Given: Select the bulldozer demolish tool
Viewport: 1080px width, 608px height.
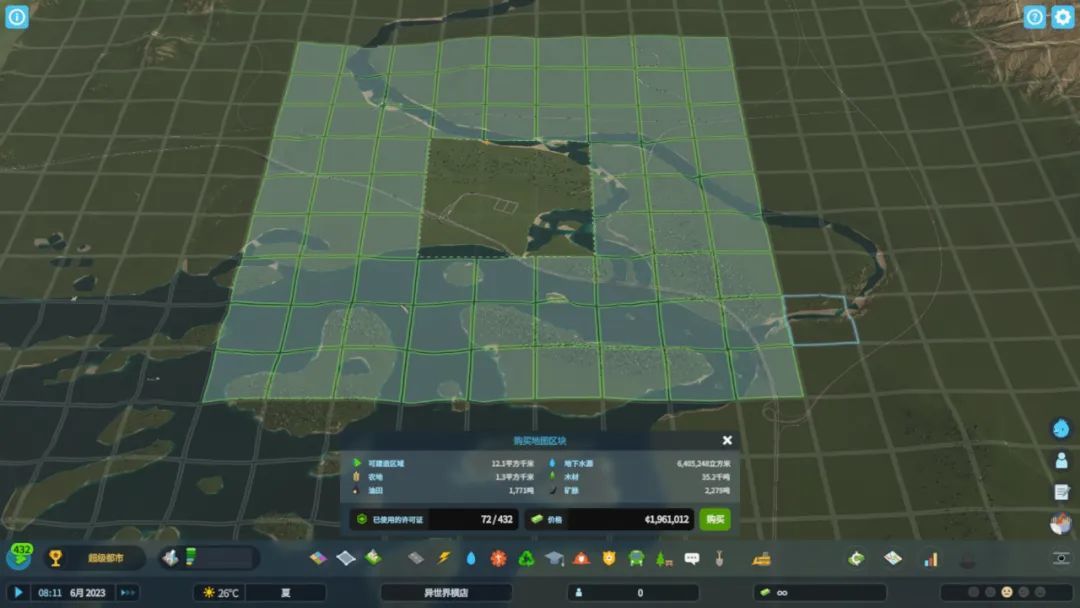Looking at the screenshot, I should [x=761, y=558].
